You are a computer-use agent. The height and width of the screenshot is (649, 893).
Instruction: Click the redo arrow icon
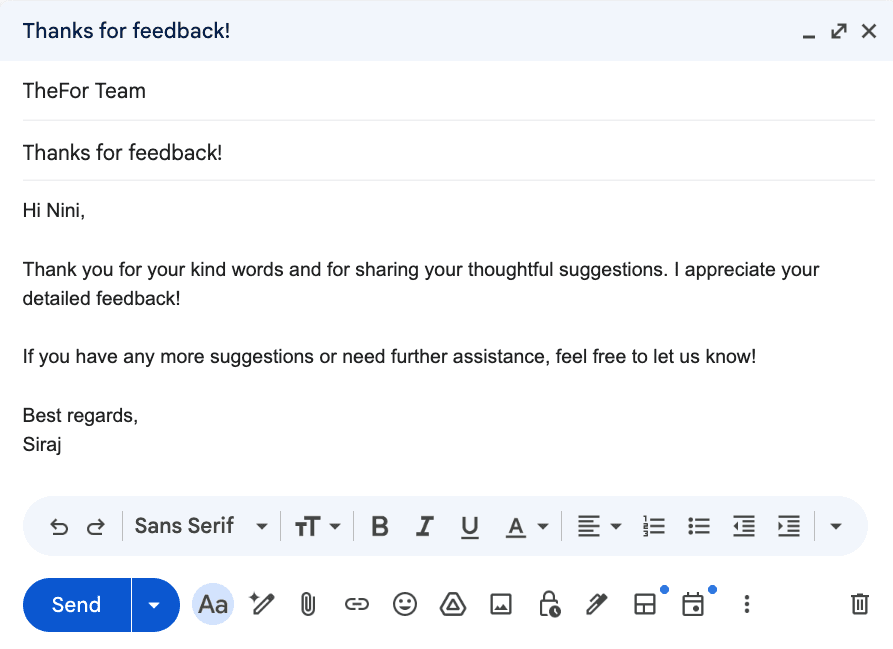(96, 526)
